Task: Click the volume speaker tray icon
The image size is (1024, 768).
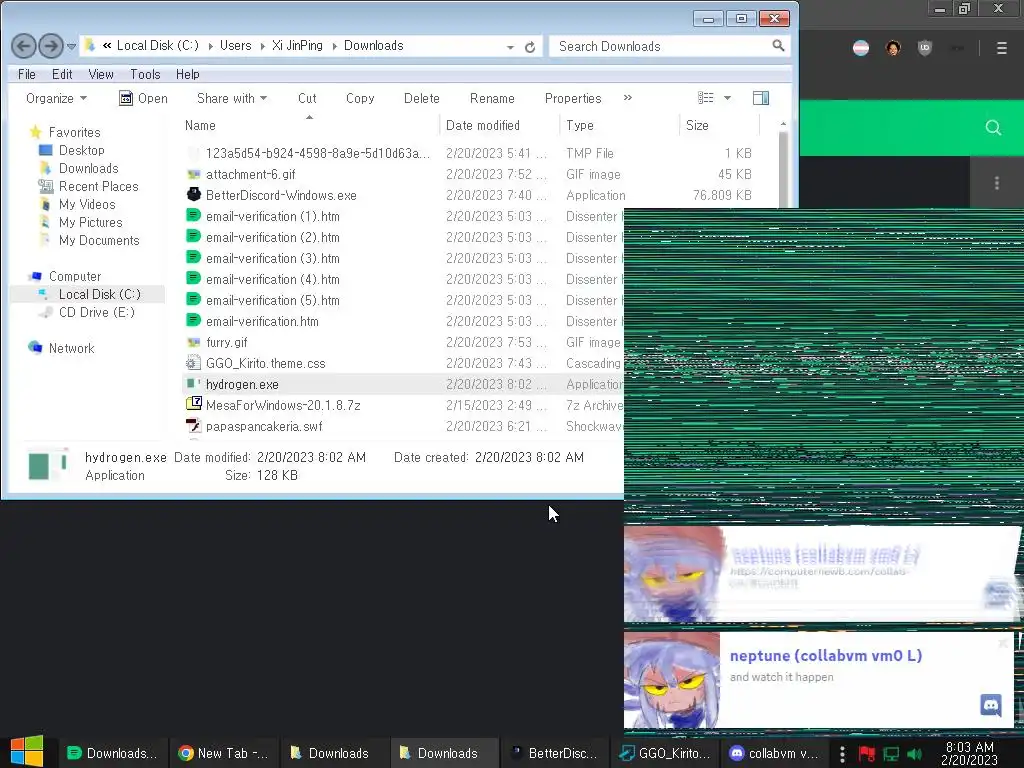Action: coord(914,754)
